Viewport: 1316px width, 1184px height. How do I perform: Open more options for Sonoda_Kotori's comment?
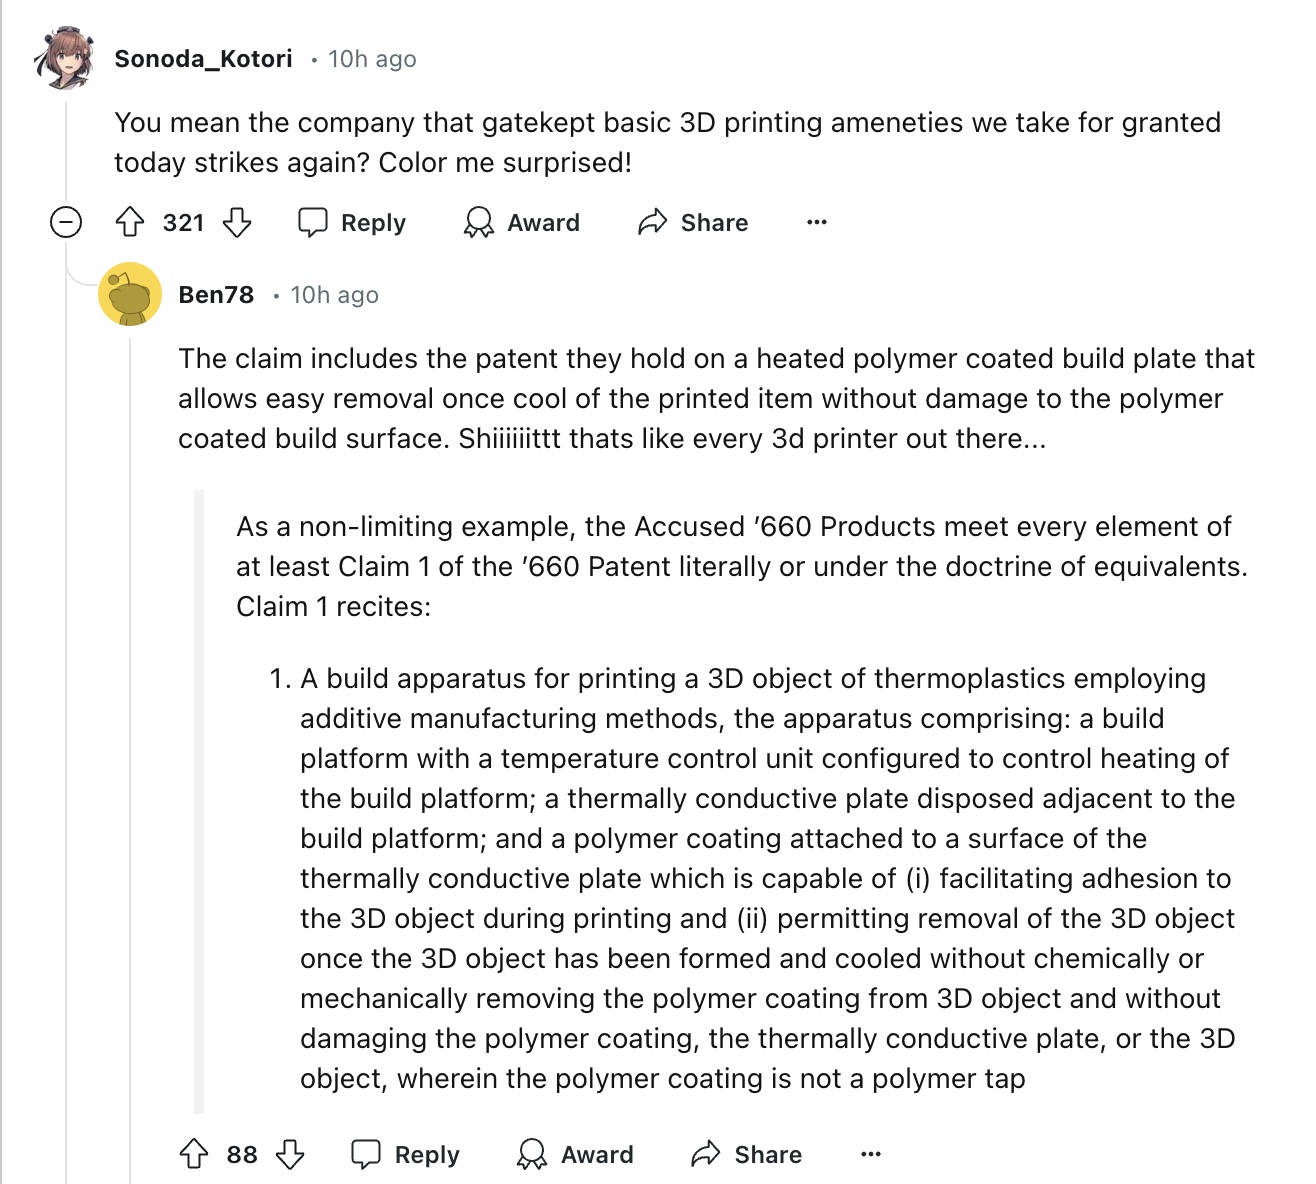(x=817, y=222)
